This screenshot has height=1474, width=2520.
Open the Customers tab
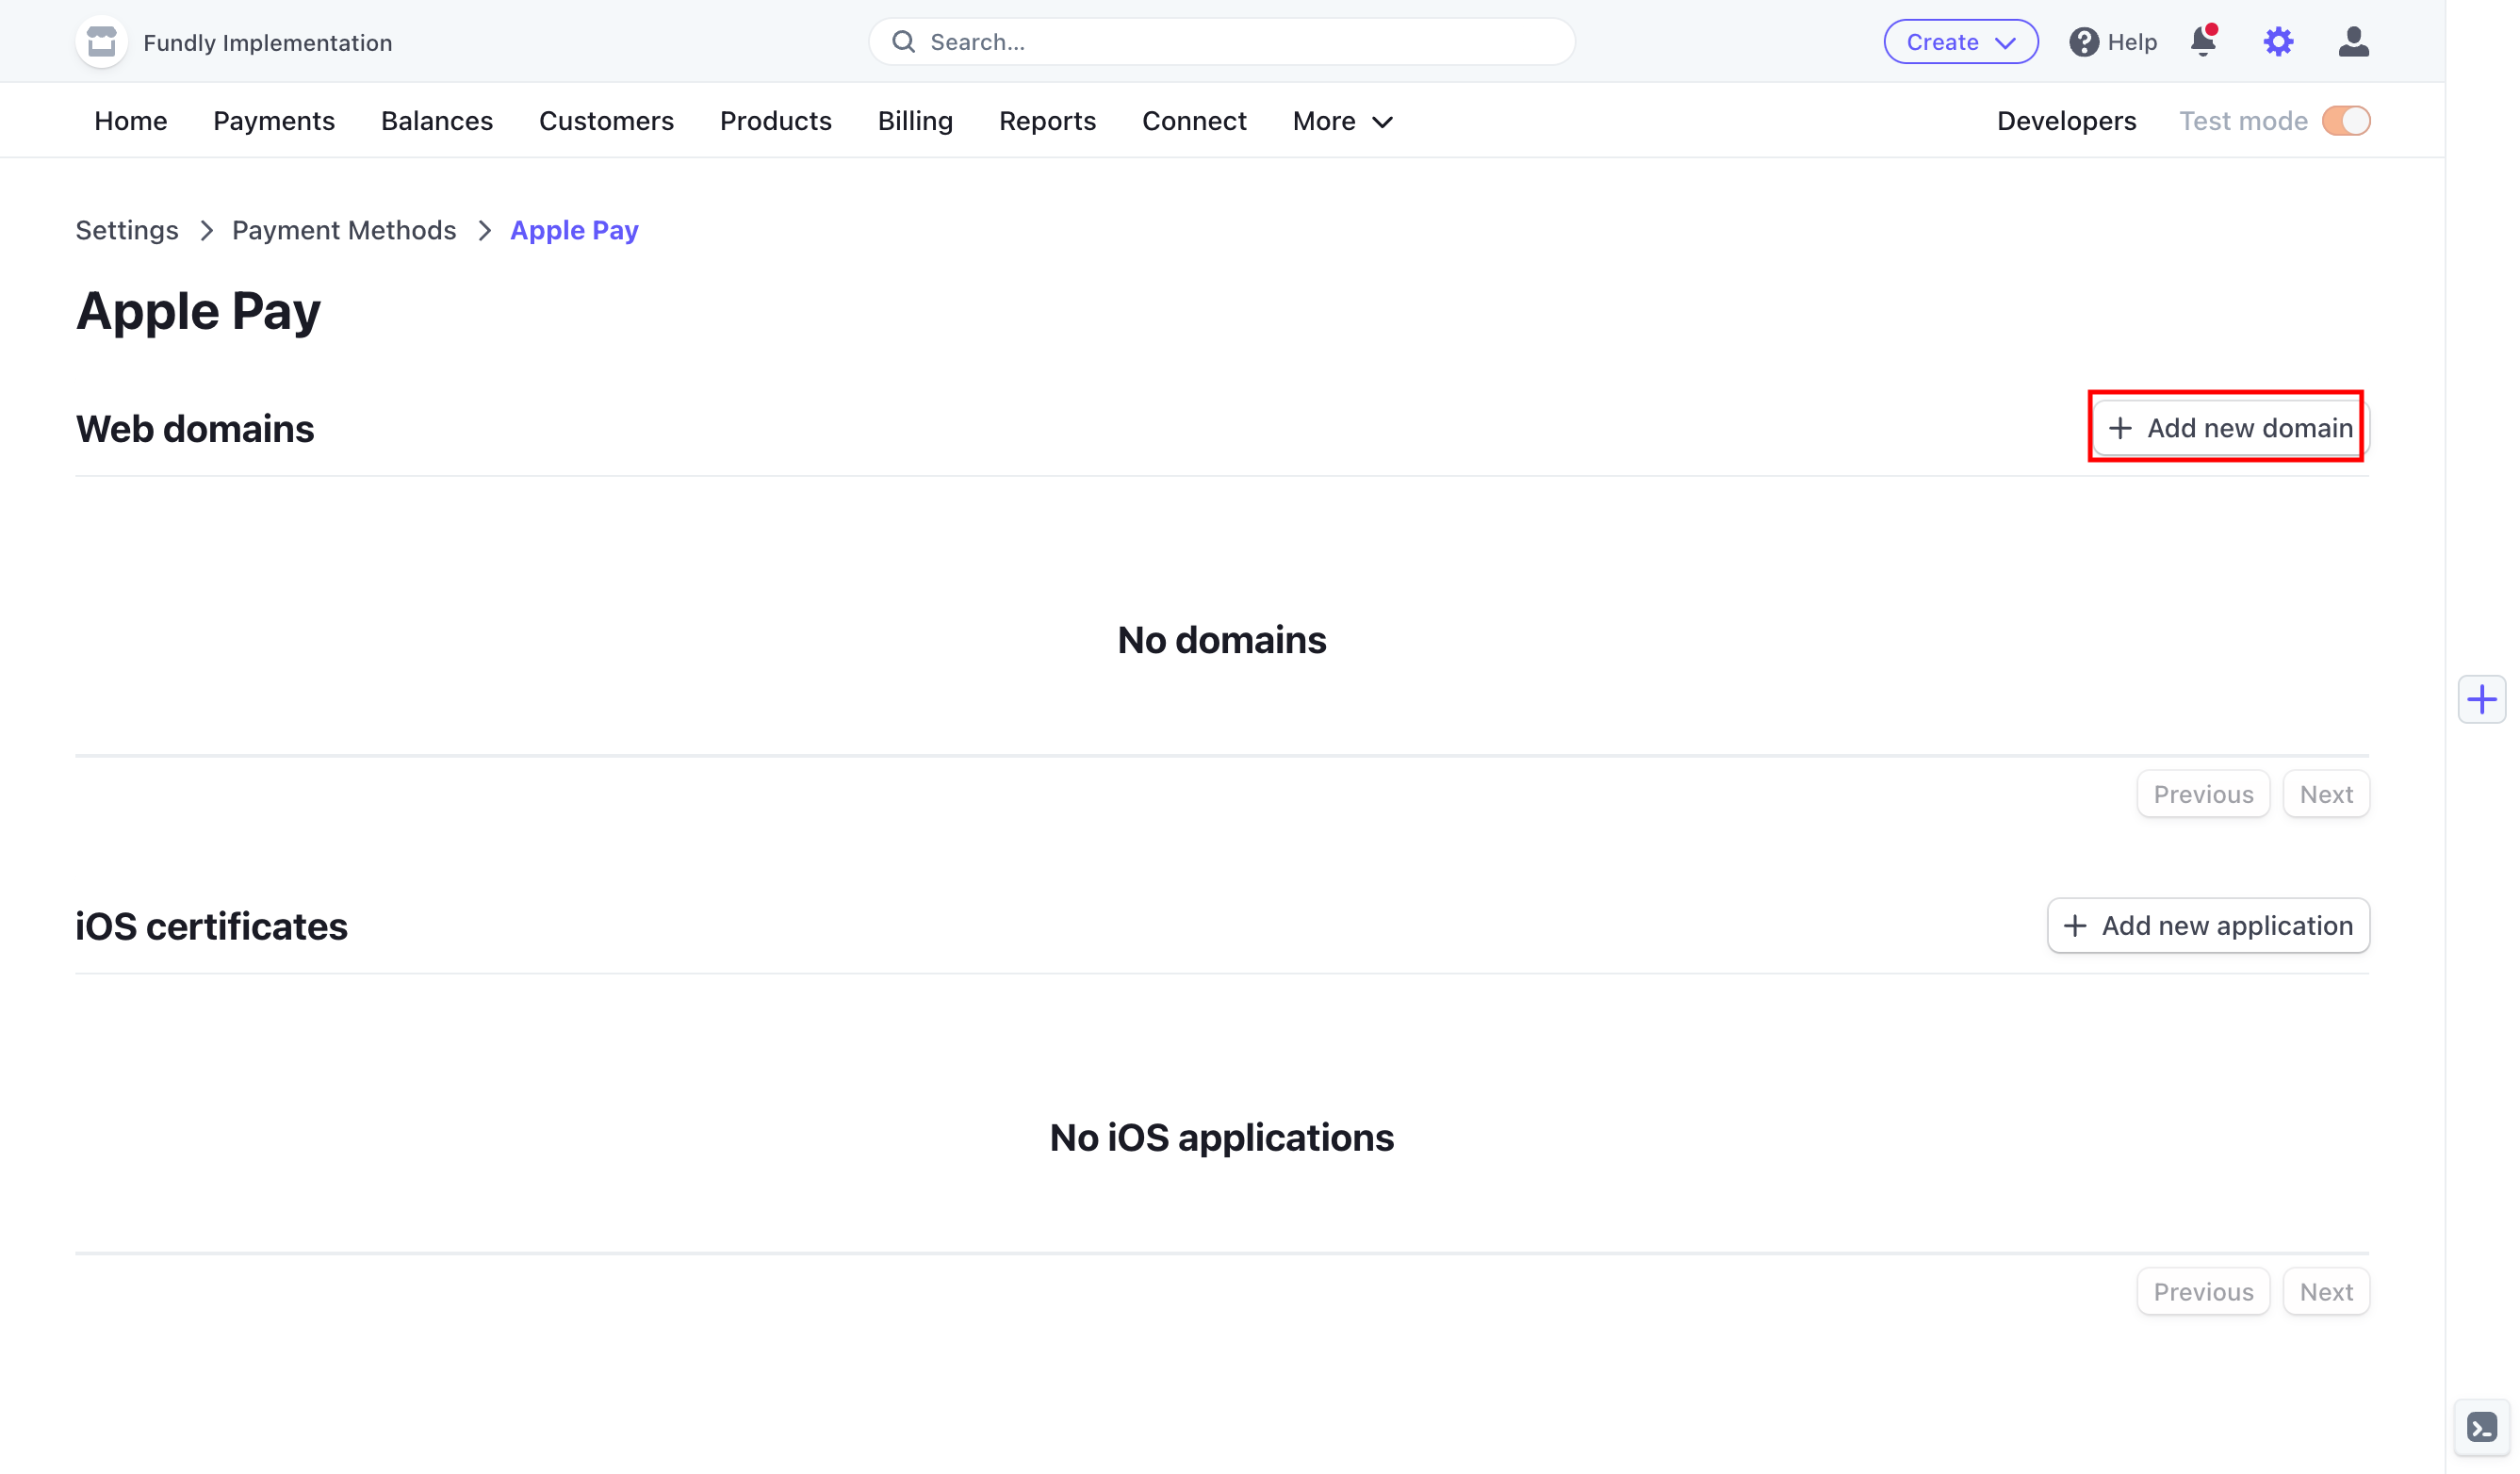pyautogui.click(x=606, y=121)
